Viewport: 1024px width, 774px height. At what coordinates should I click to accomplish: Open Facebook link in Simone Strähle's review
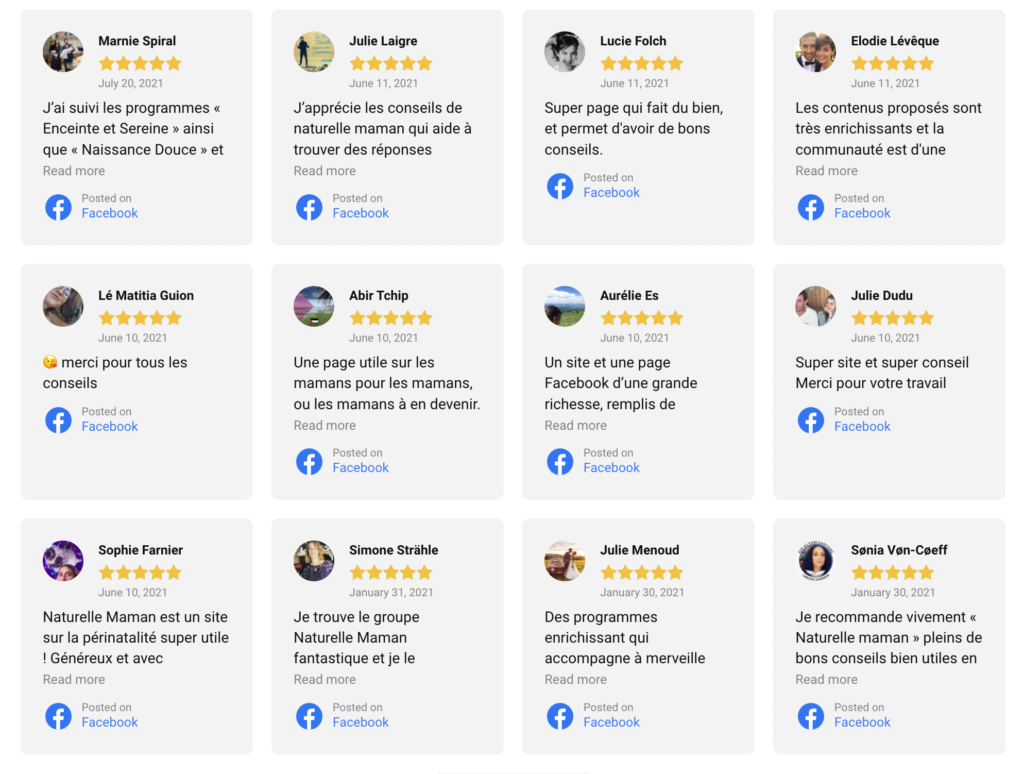pos(361,722)
